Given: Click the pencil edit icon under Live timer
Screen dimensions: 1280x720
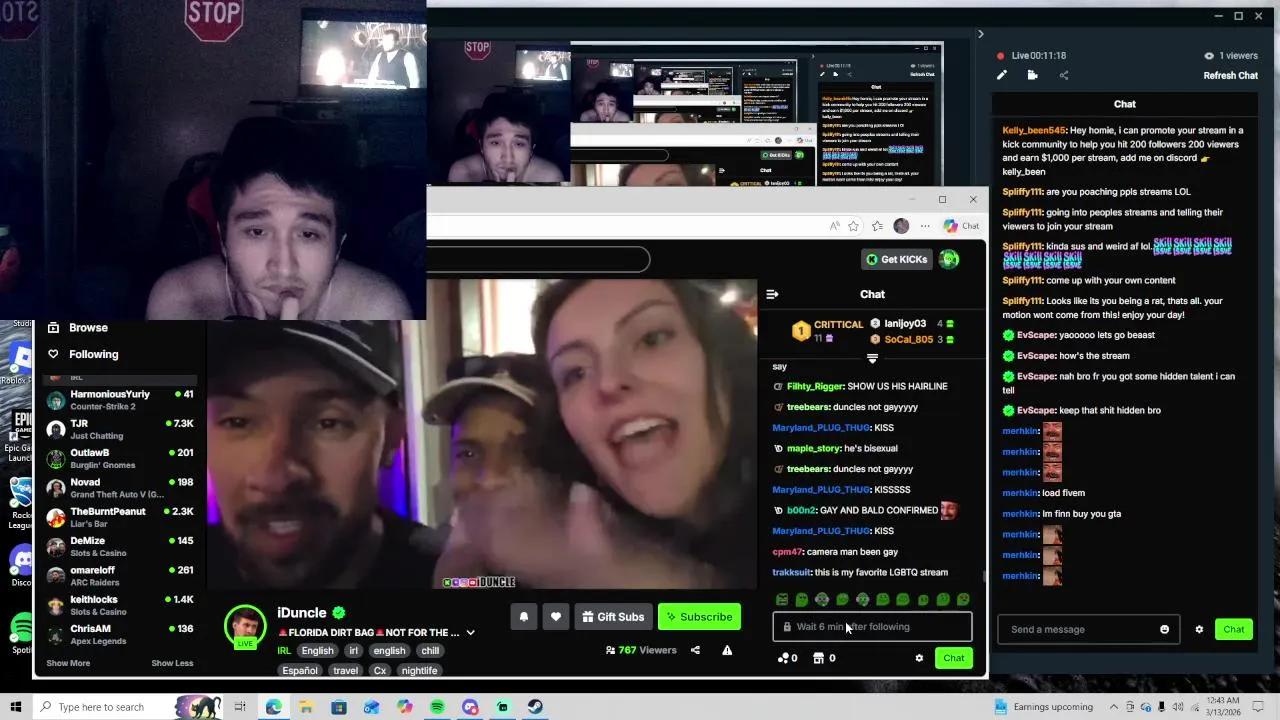Looking at the screenshot, I should pos(1002,75).
